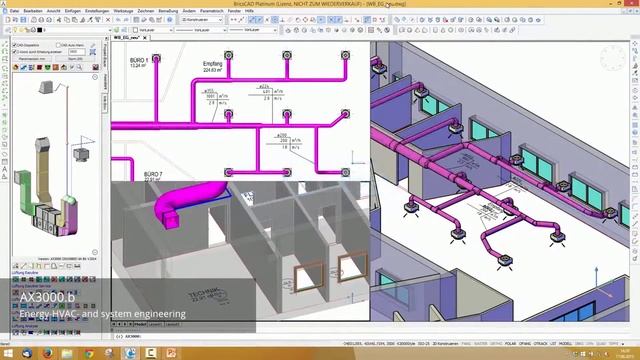Screen dimensions: 640x360
Task: Toggle the CAD Auto-Hatch checkbox
Action: (x=58, y=45)
